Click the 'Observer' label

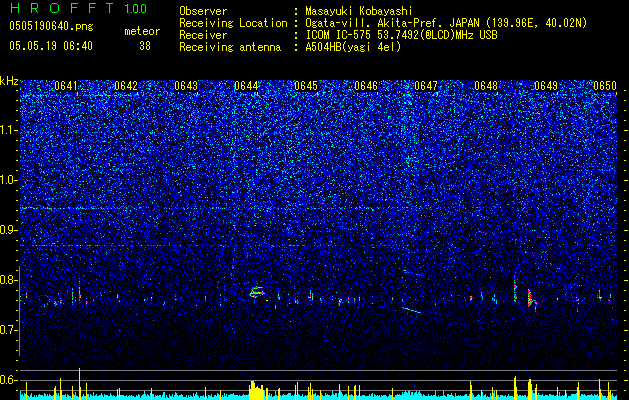tap(203, 11)
